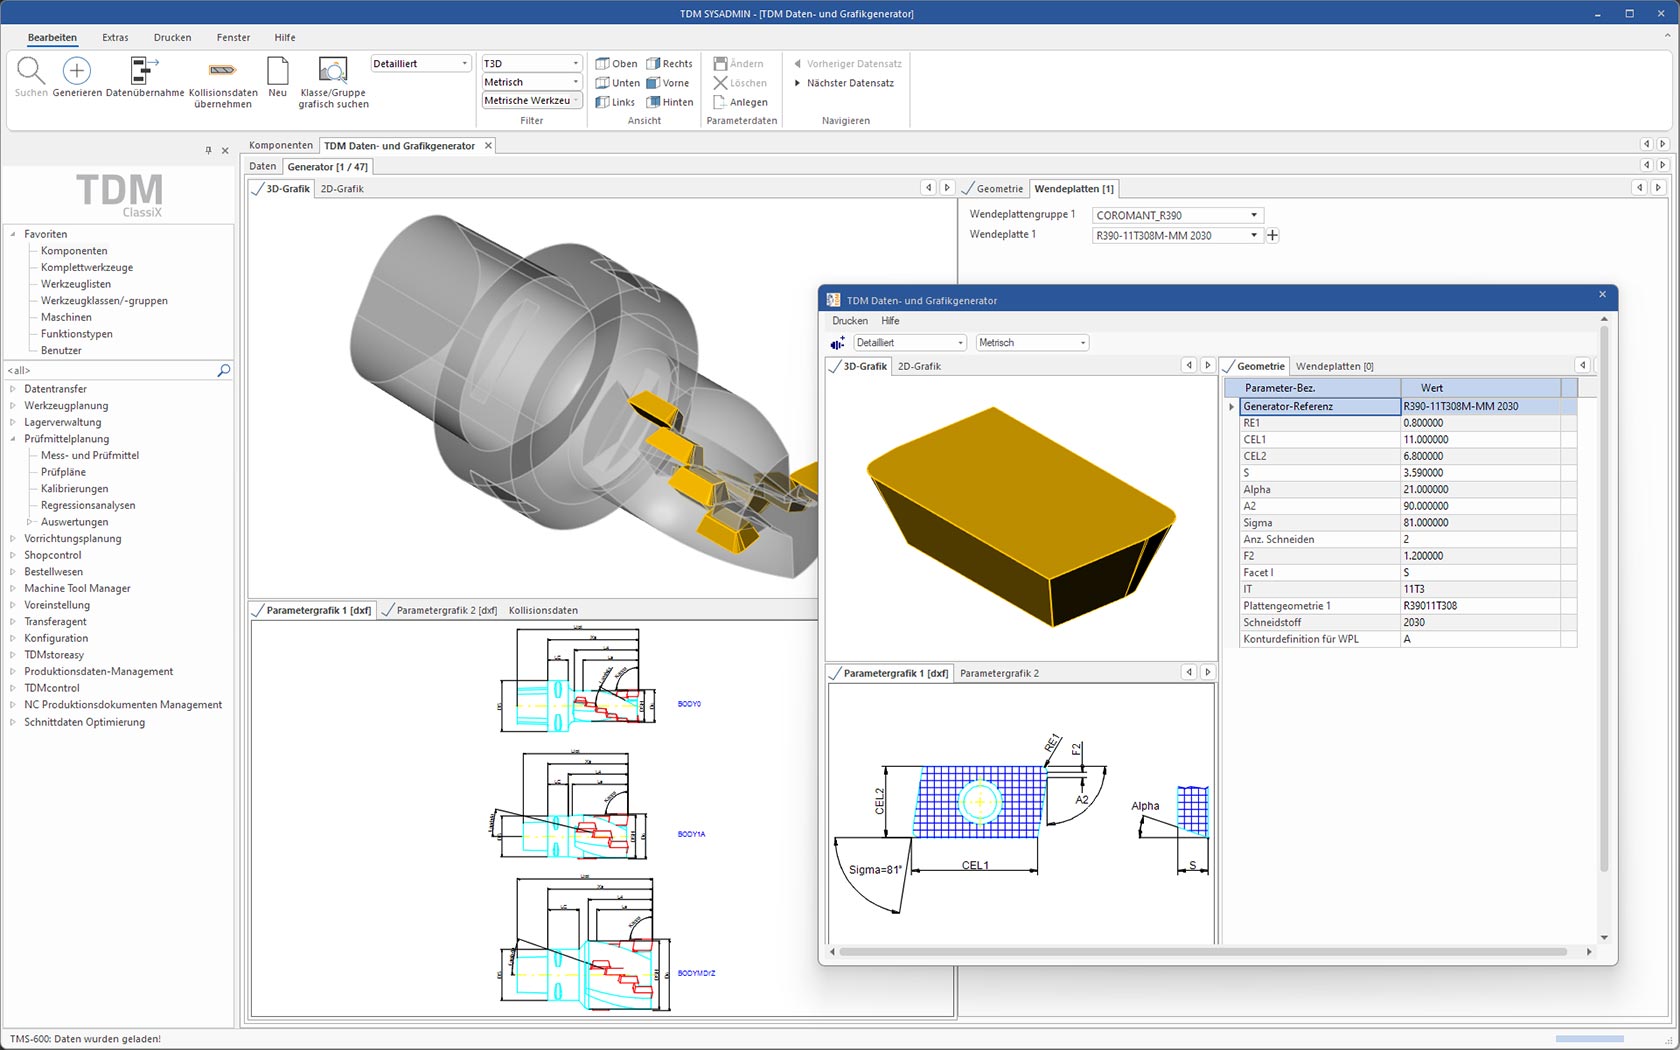Switch view to Vorne
The height and width of the screenshot is (1050, 1680).
coord(668,83)
